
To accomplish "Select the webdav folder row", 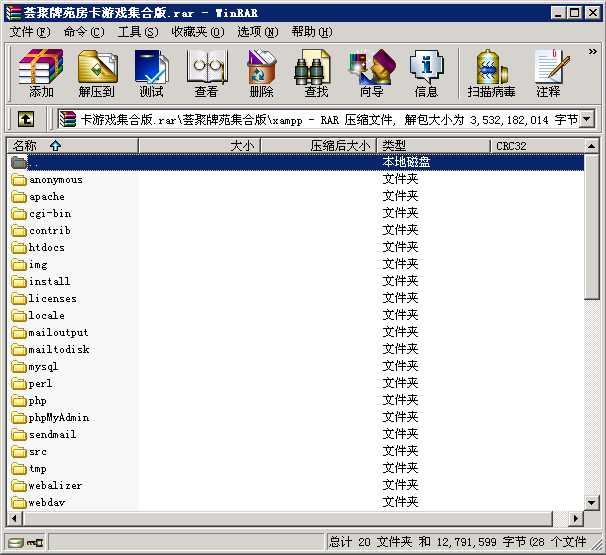I will tap(296, 502).
